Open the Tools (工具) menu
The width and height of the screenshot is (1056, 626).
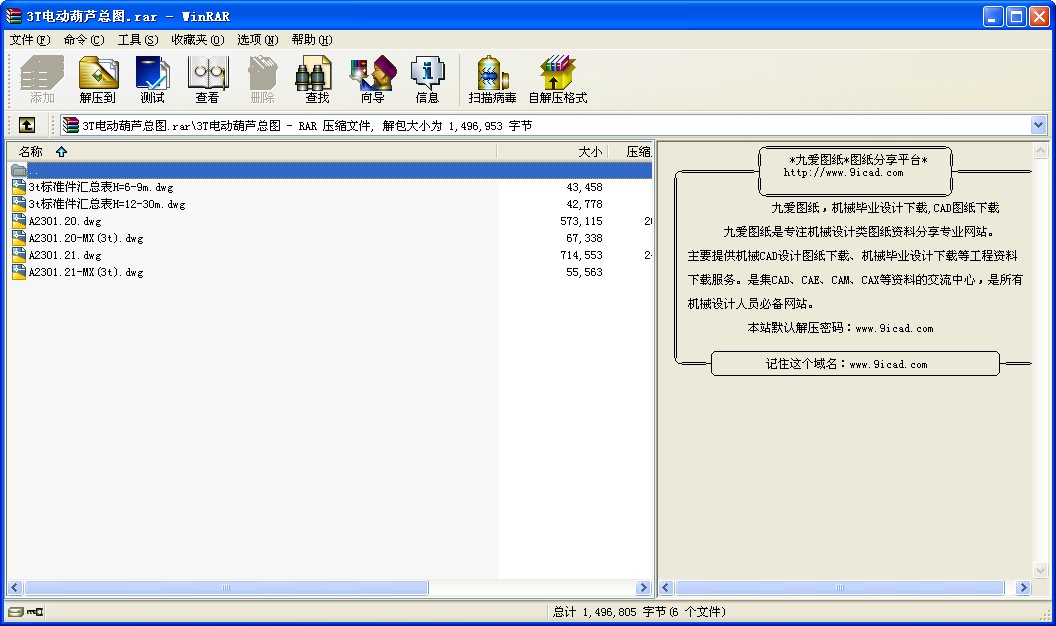[138, 40]
